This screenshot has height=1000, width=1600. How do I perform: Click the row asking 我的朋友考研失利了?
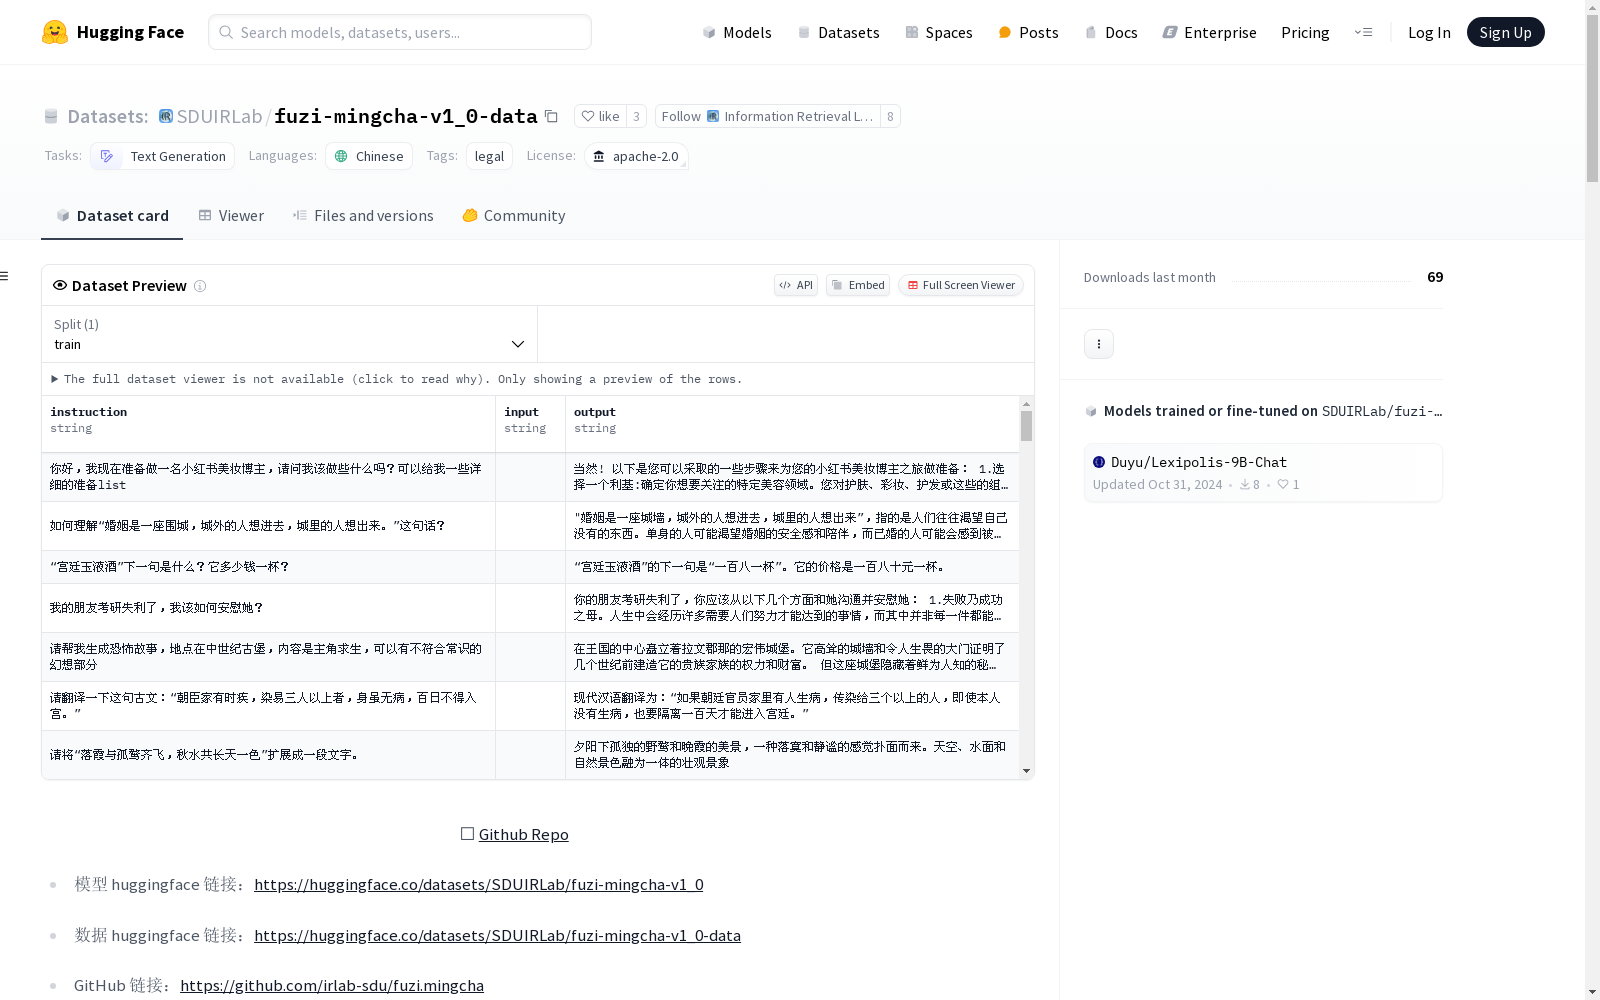tap(268, 608)
